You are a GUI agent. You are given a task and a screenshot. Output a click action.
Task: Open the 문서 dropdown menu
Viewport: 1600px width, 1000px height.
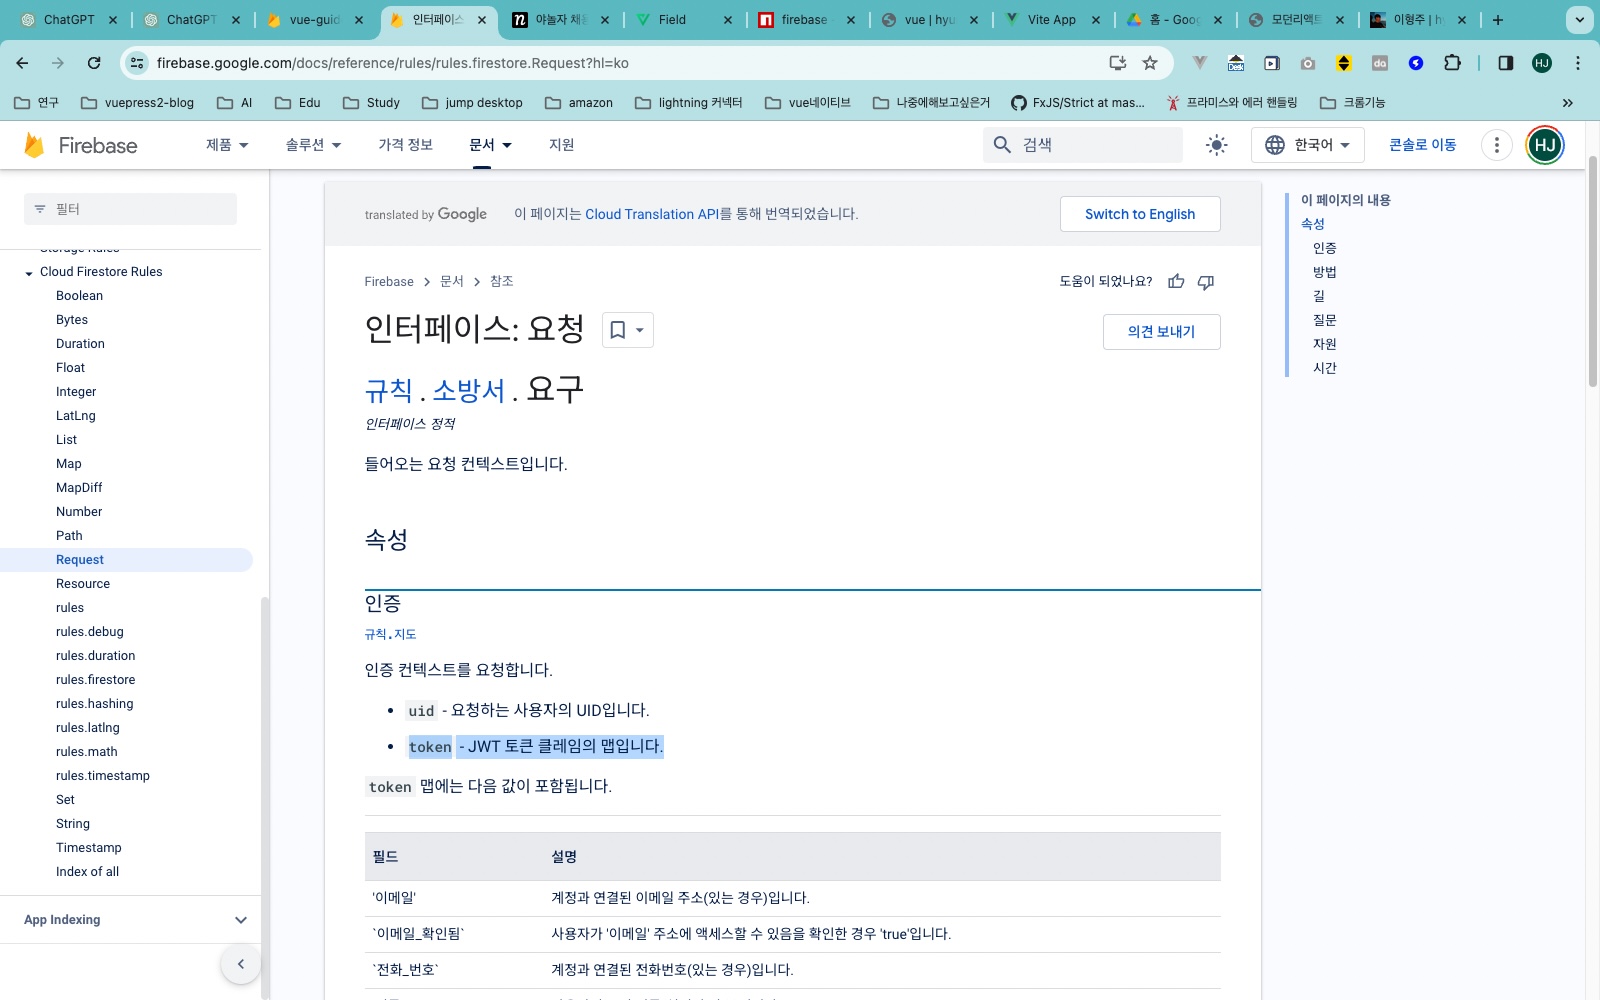click(490, 145)
